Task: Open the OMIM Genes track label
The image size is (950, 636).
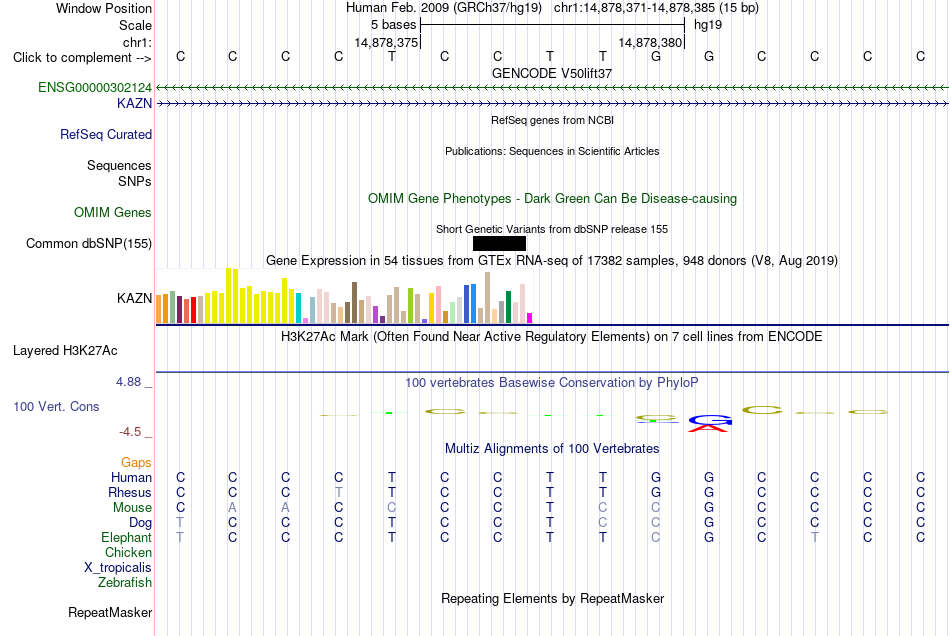Action: (x=113, y=213)
